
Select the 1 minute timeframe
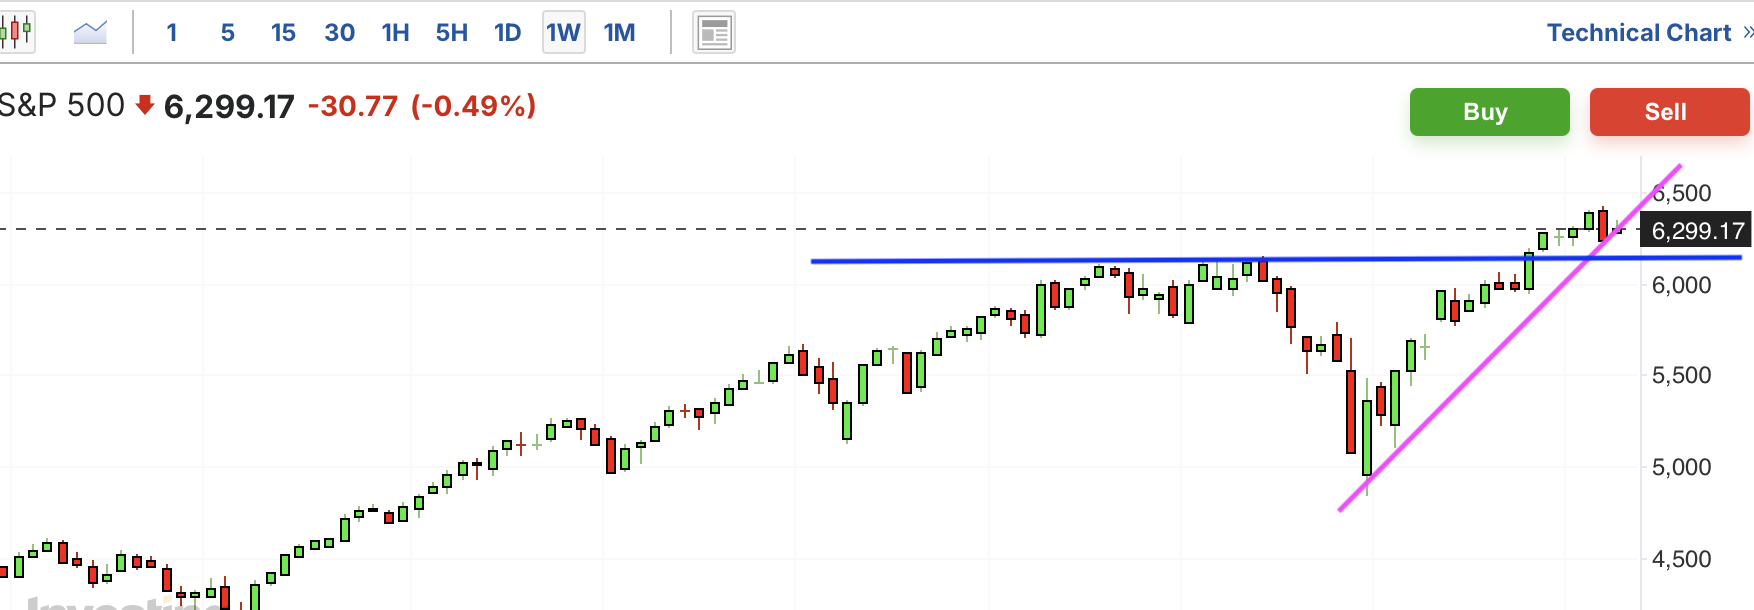[172, 33]
